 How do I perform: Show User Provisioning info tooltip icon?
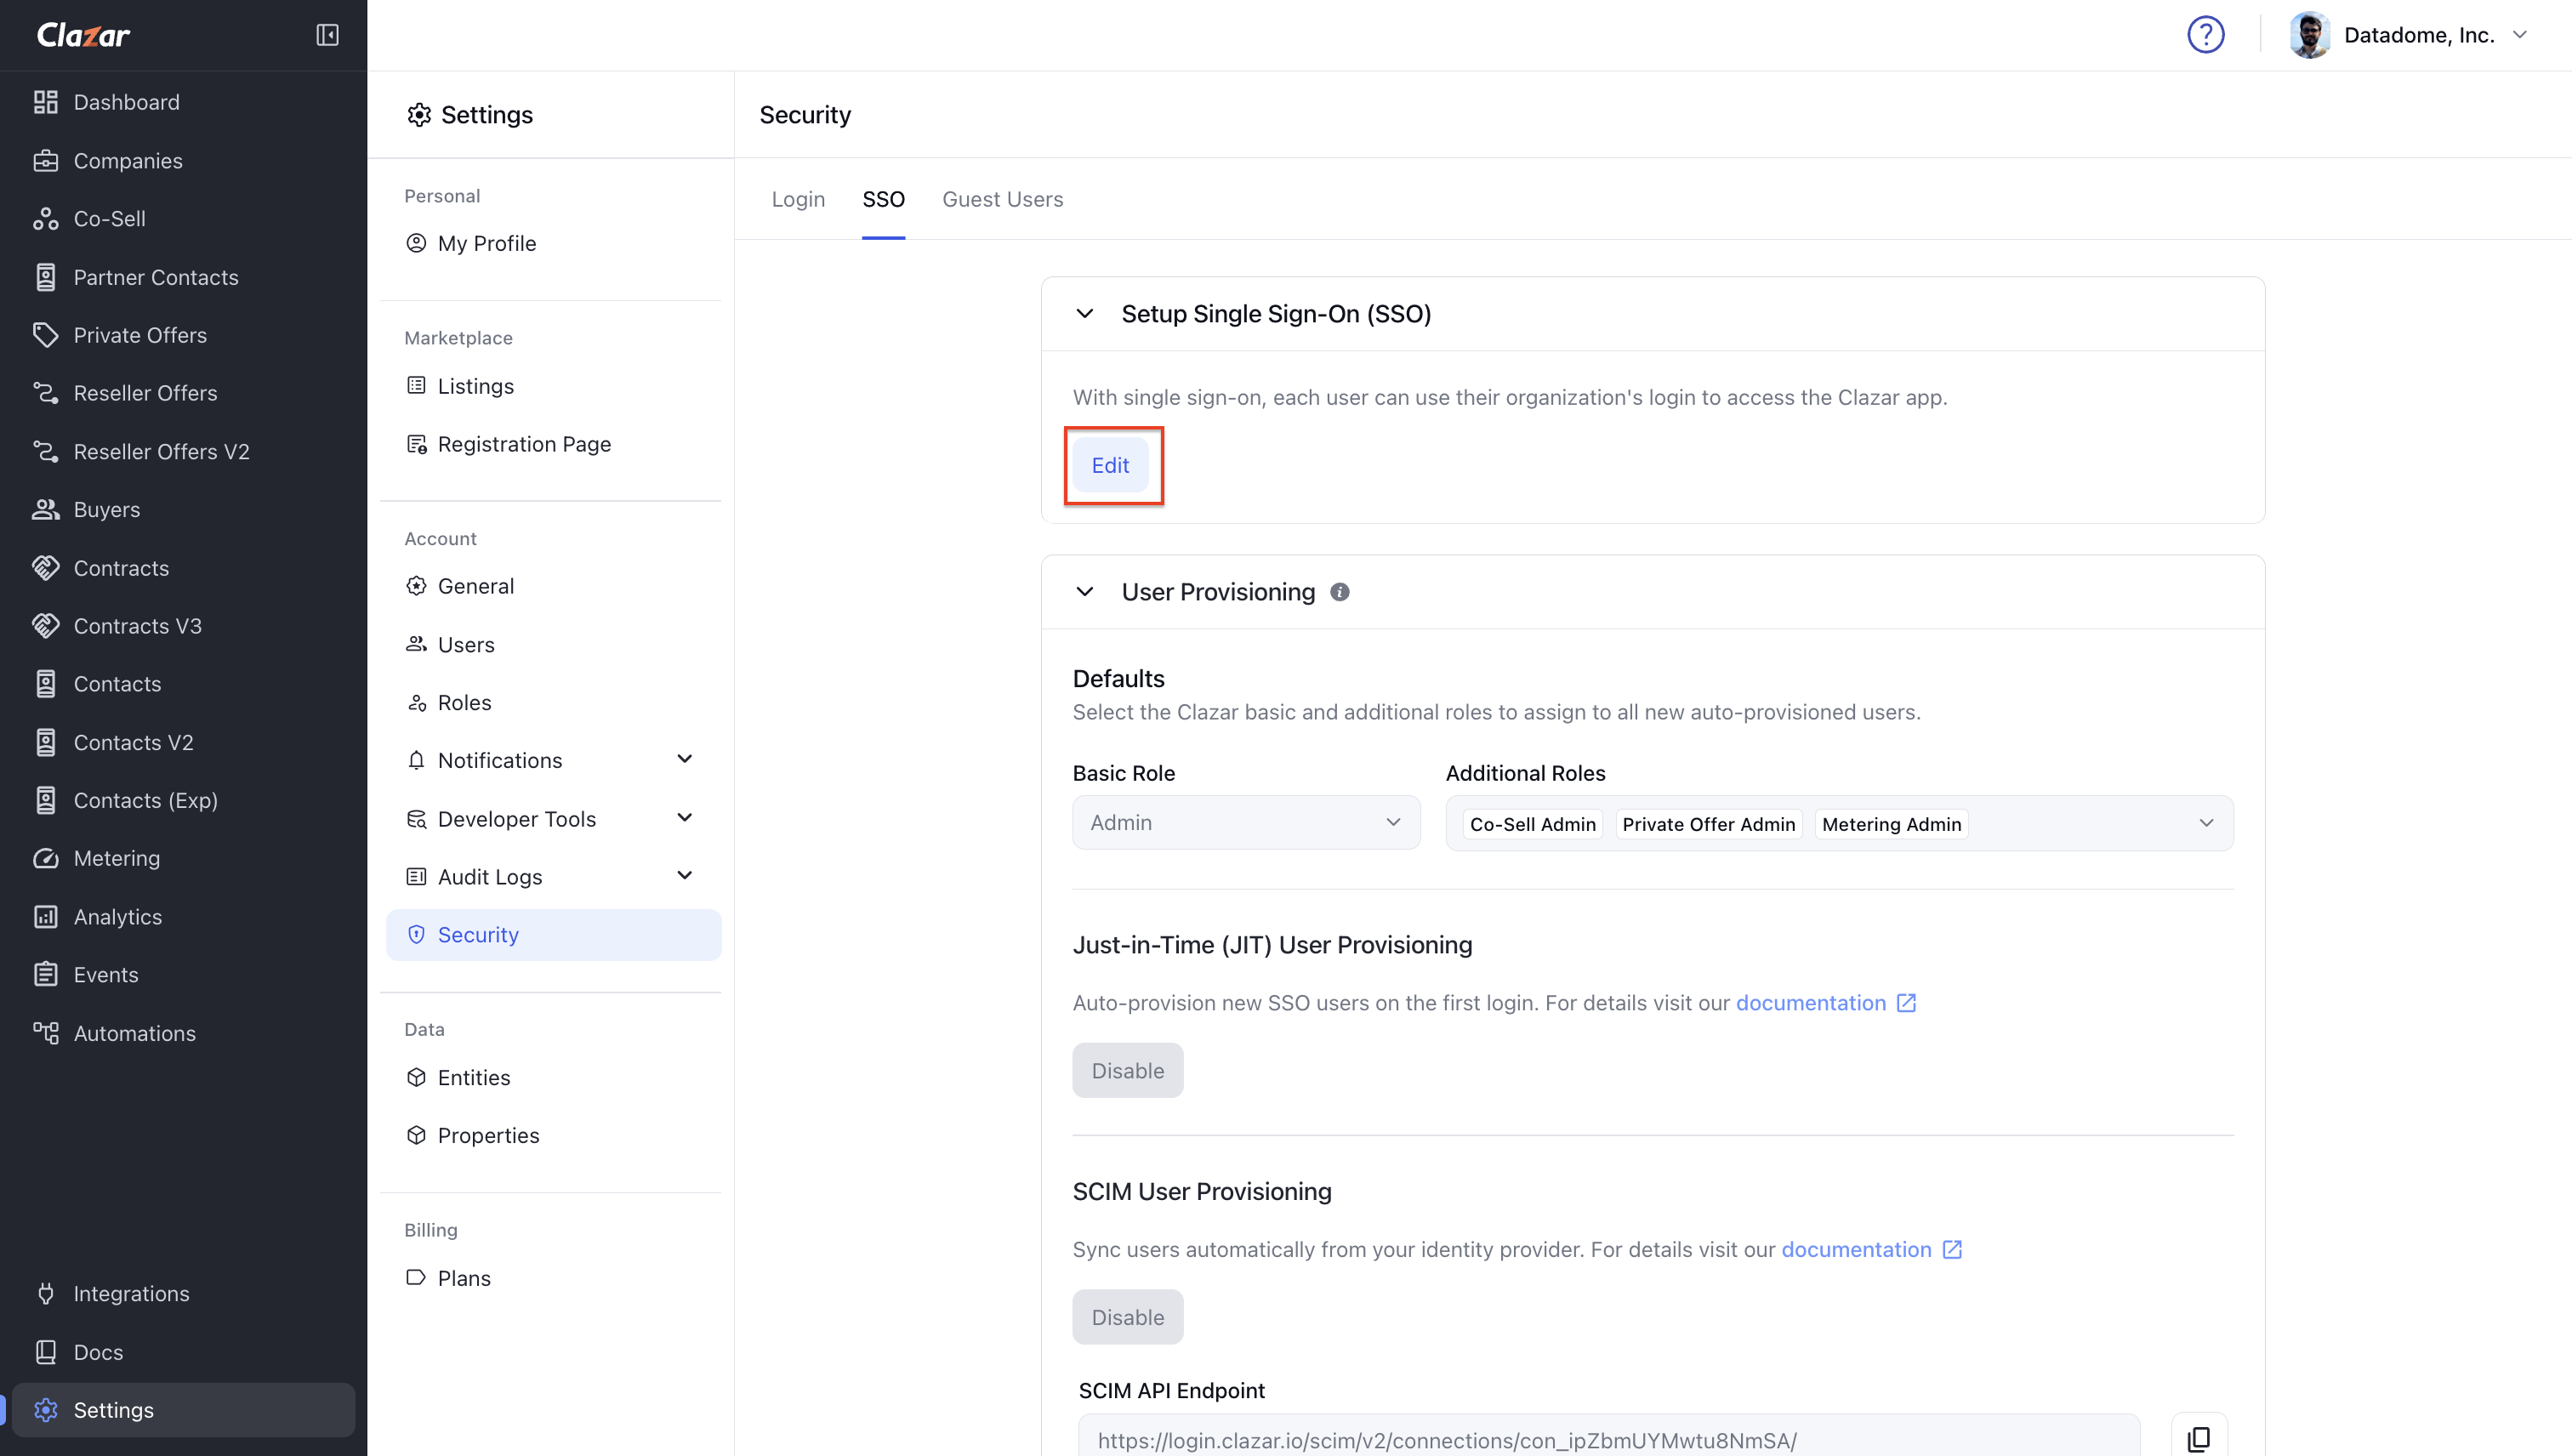click(x=1340, y=592)
